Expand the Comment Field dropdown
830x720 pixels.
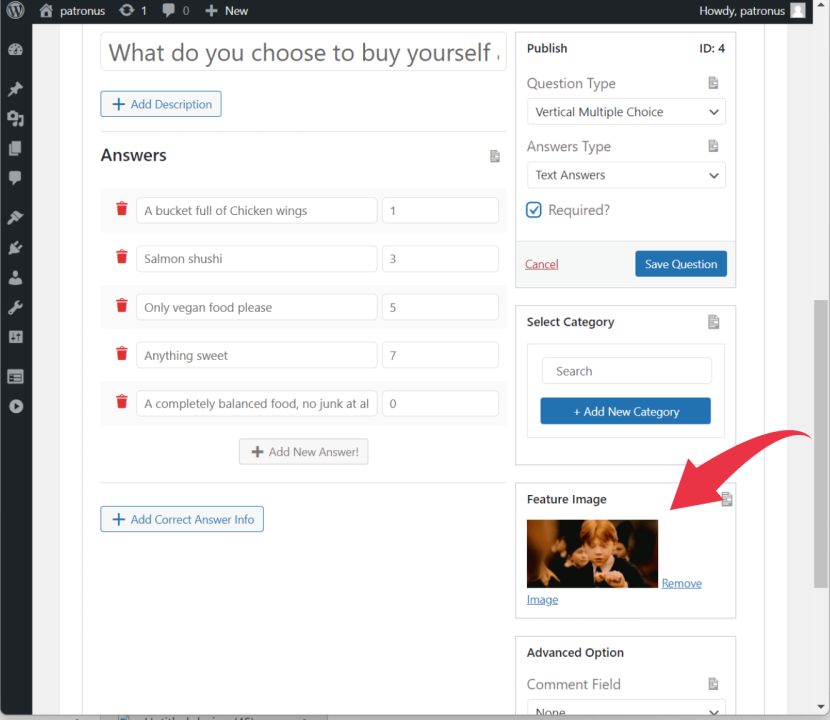coord(626,709)
